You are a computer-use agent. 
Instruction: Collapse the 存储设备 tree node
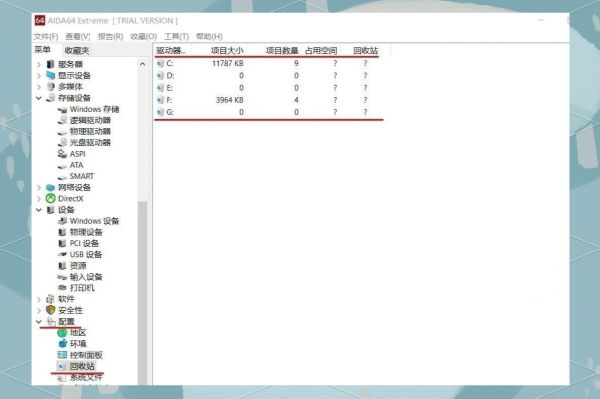point(39,98)
